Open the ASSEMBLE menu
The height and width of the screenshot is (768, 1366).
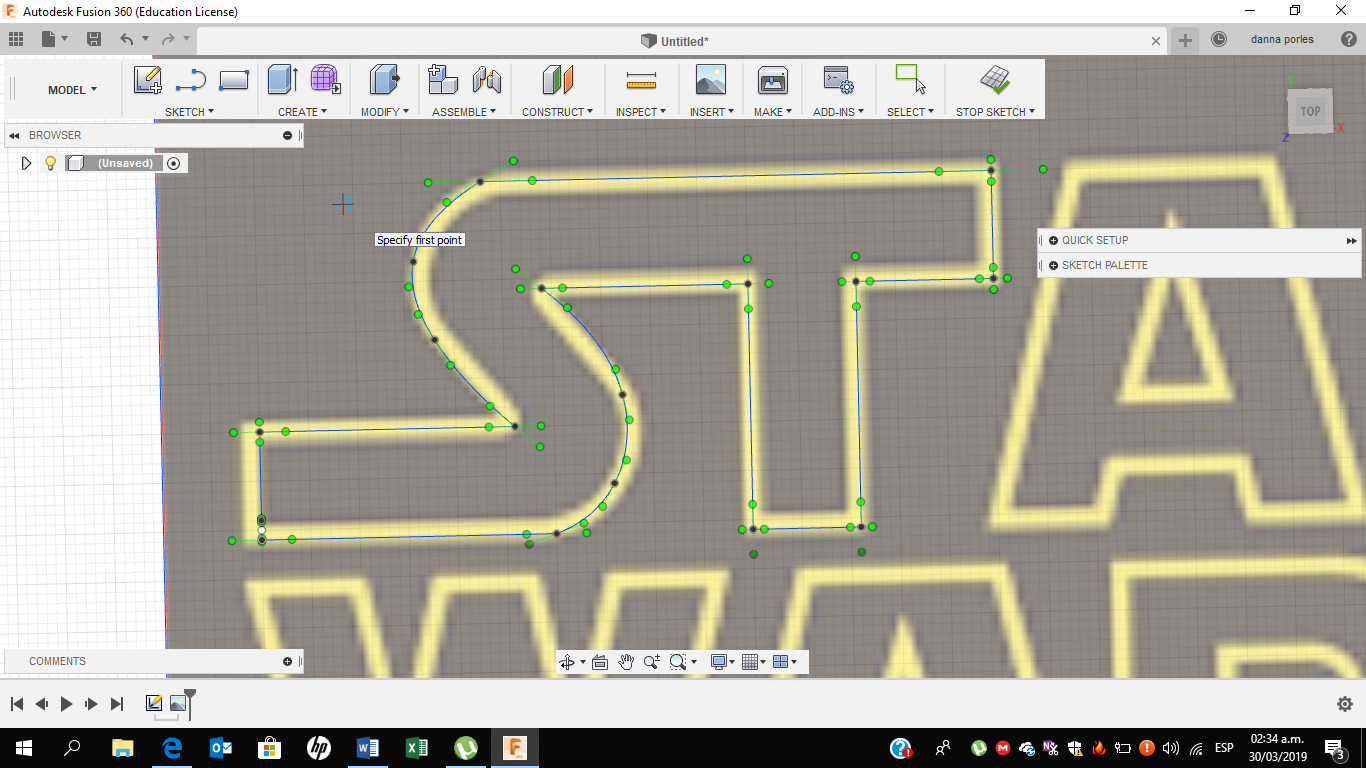pyautogui.click(x=465, y=112)
